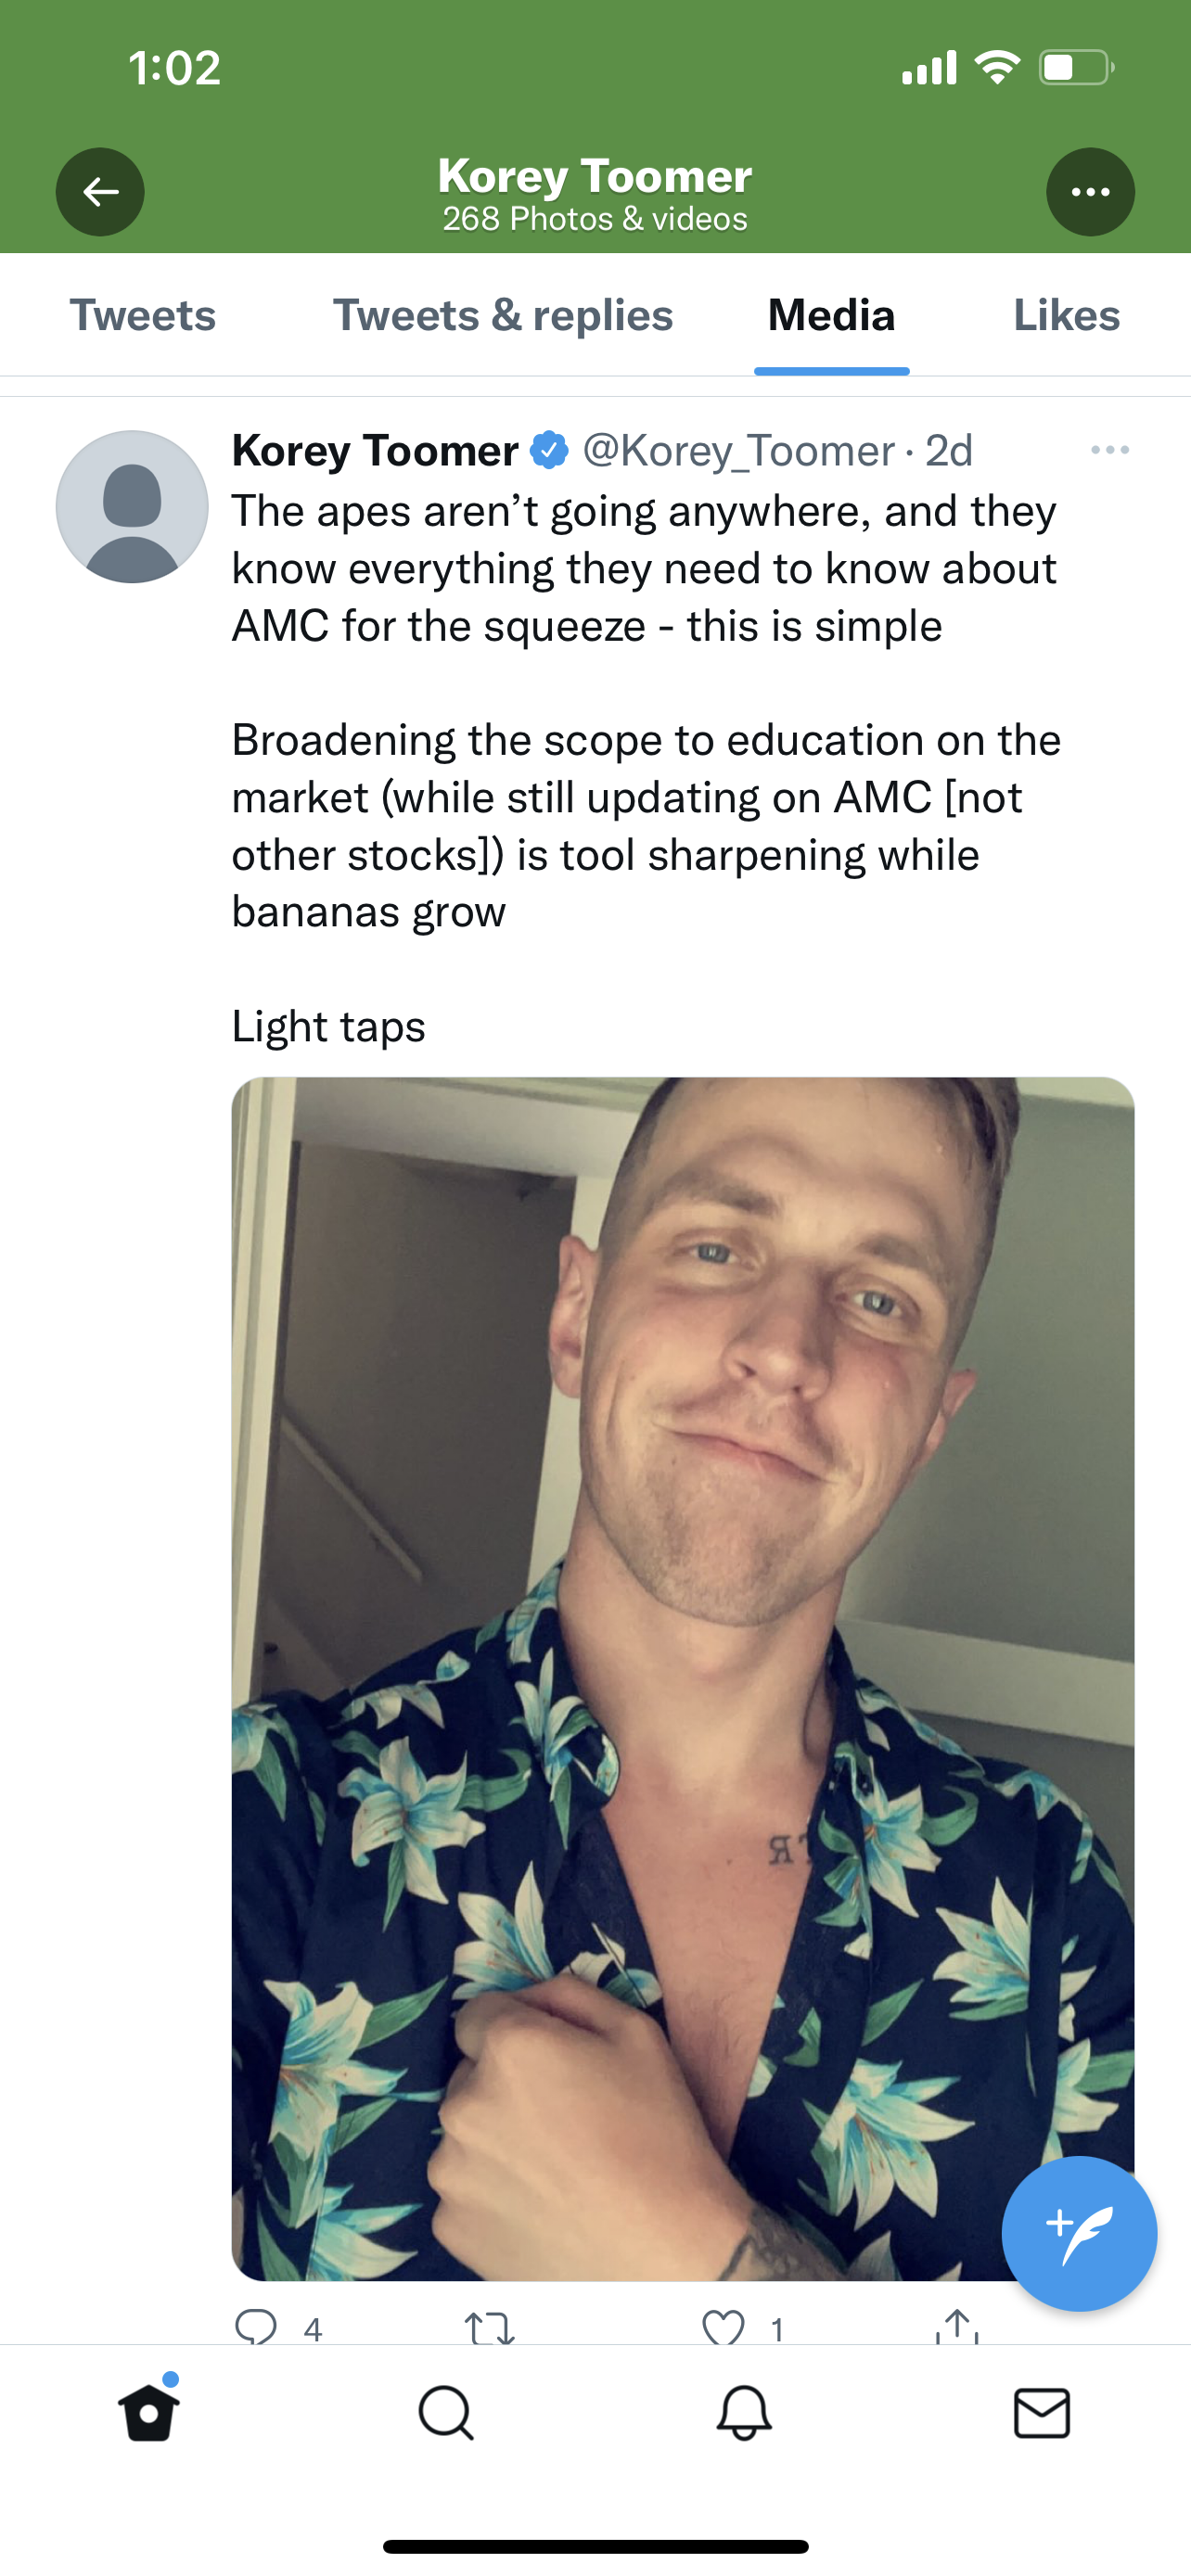Screen dimensions: 1191x2576
Task: Like the tweet with the heart icon
Action: pyautogui.click(x=723, y=2328)
